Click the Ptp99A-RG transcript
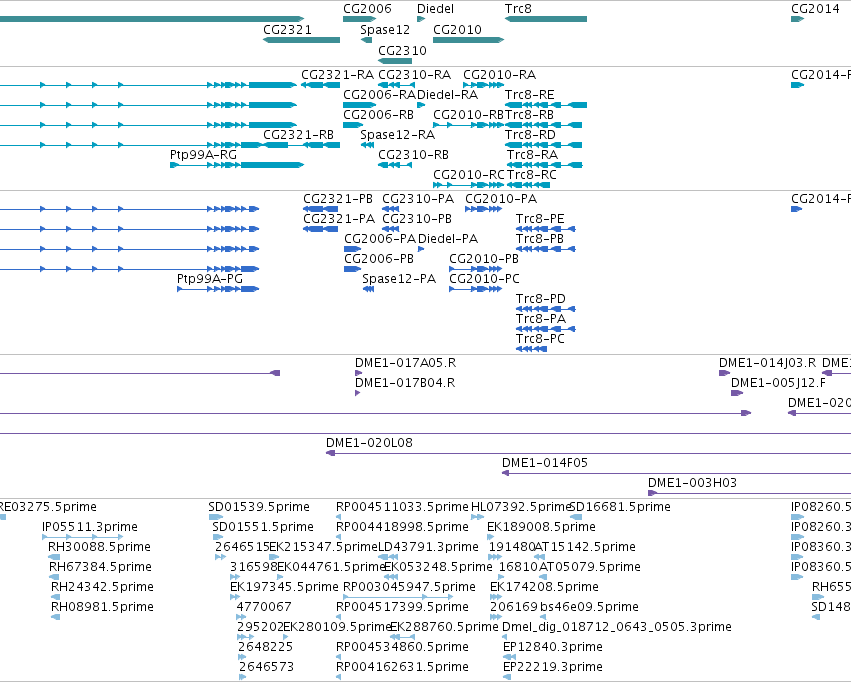The image size is (851, 682). (x=237, y=165)
